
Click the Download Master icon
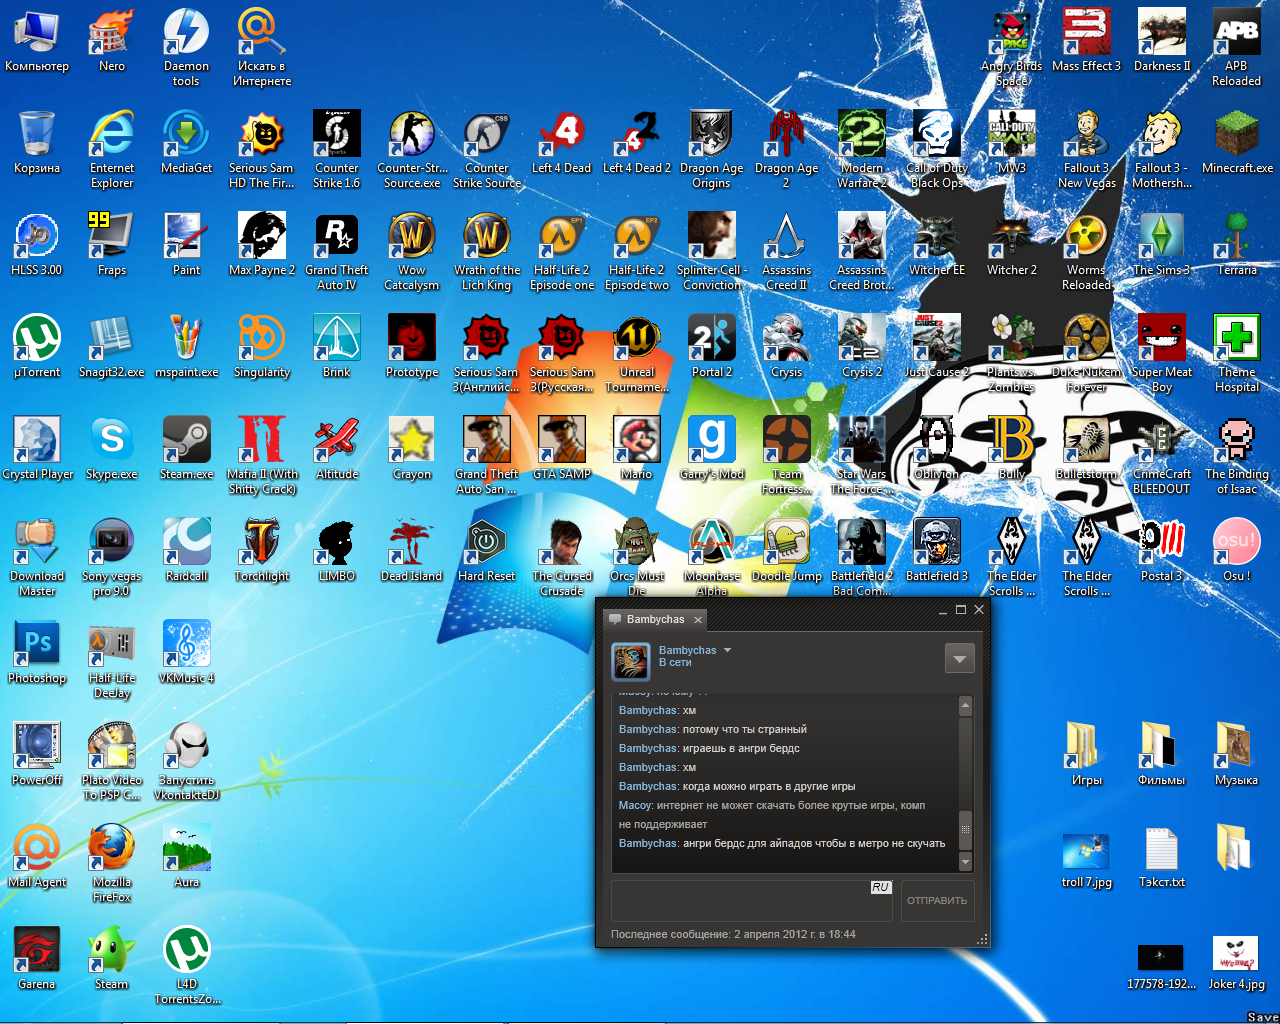(37, 557)
